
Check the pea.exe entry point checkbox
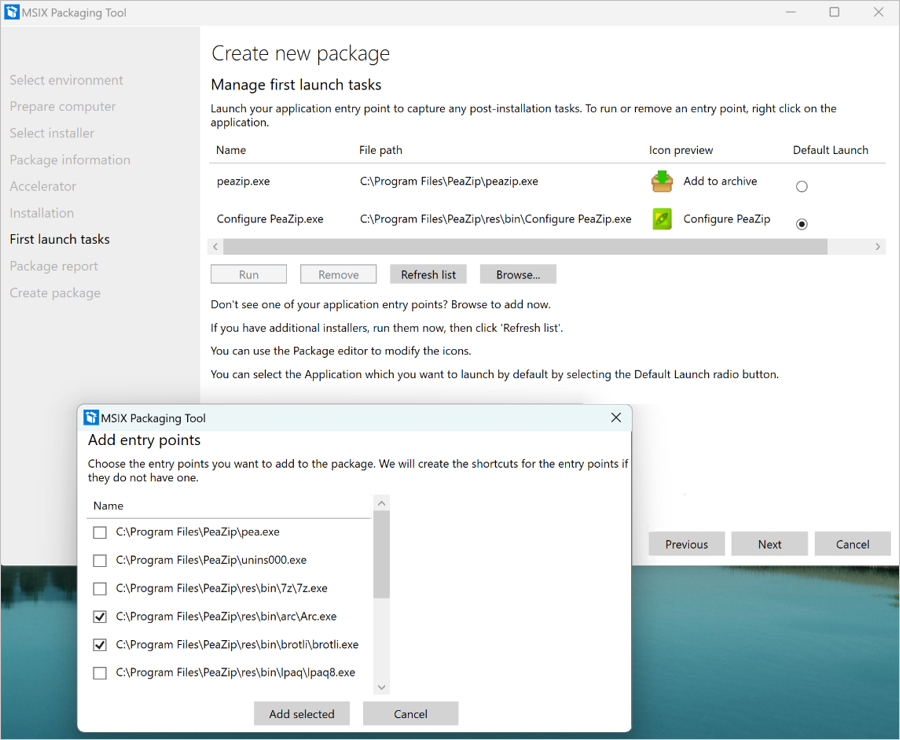(x=100, y=532)
